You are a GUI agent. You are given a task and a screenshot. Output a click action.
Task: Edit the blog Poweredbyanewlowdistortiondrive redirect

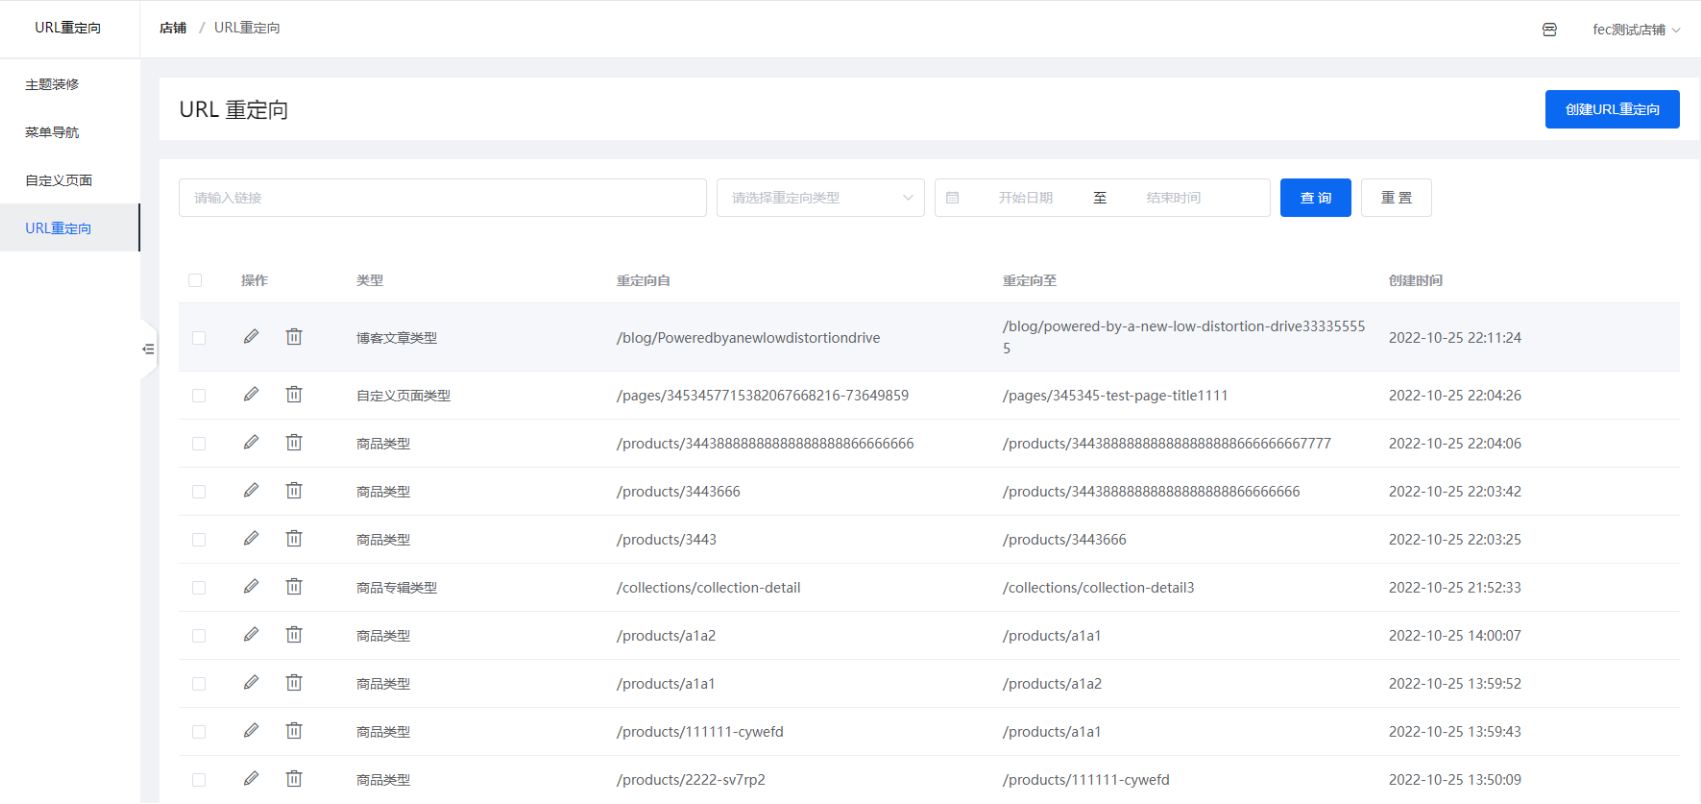click(x=251, y=337)
